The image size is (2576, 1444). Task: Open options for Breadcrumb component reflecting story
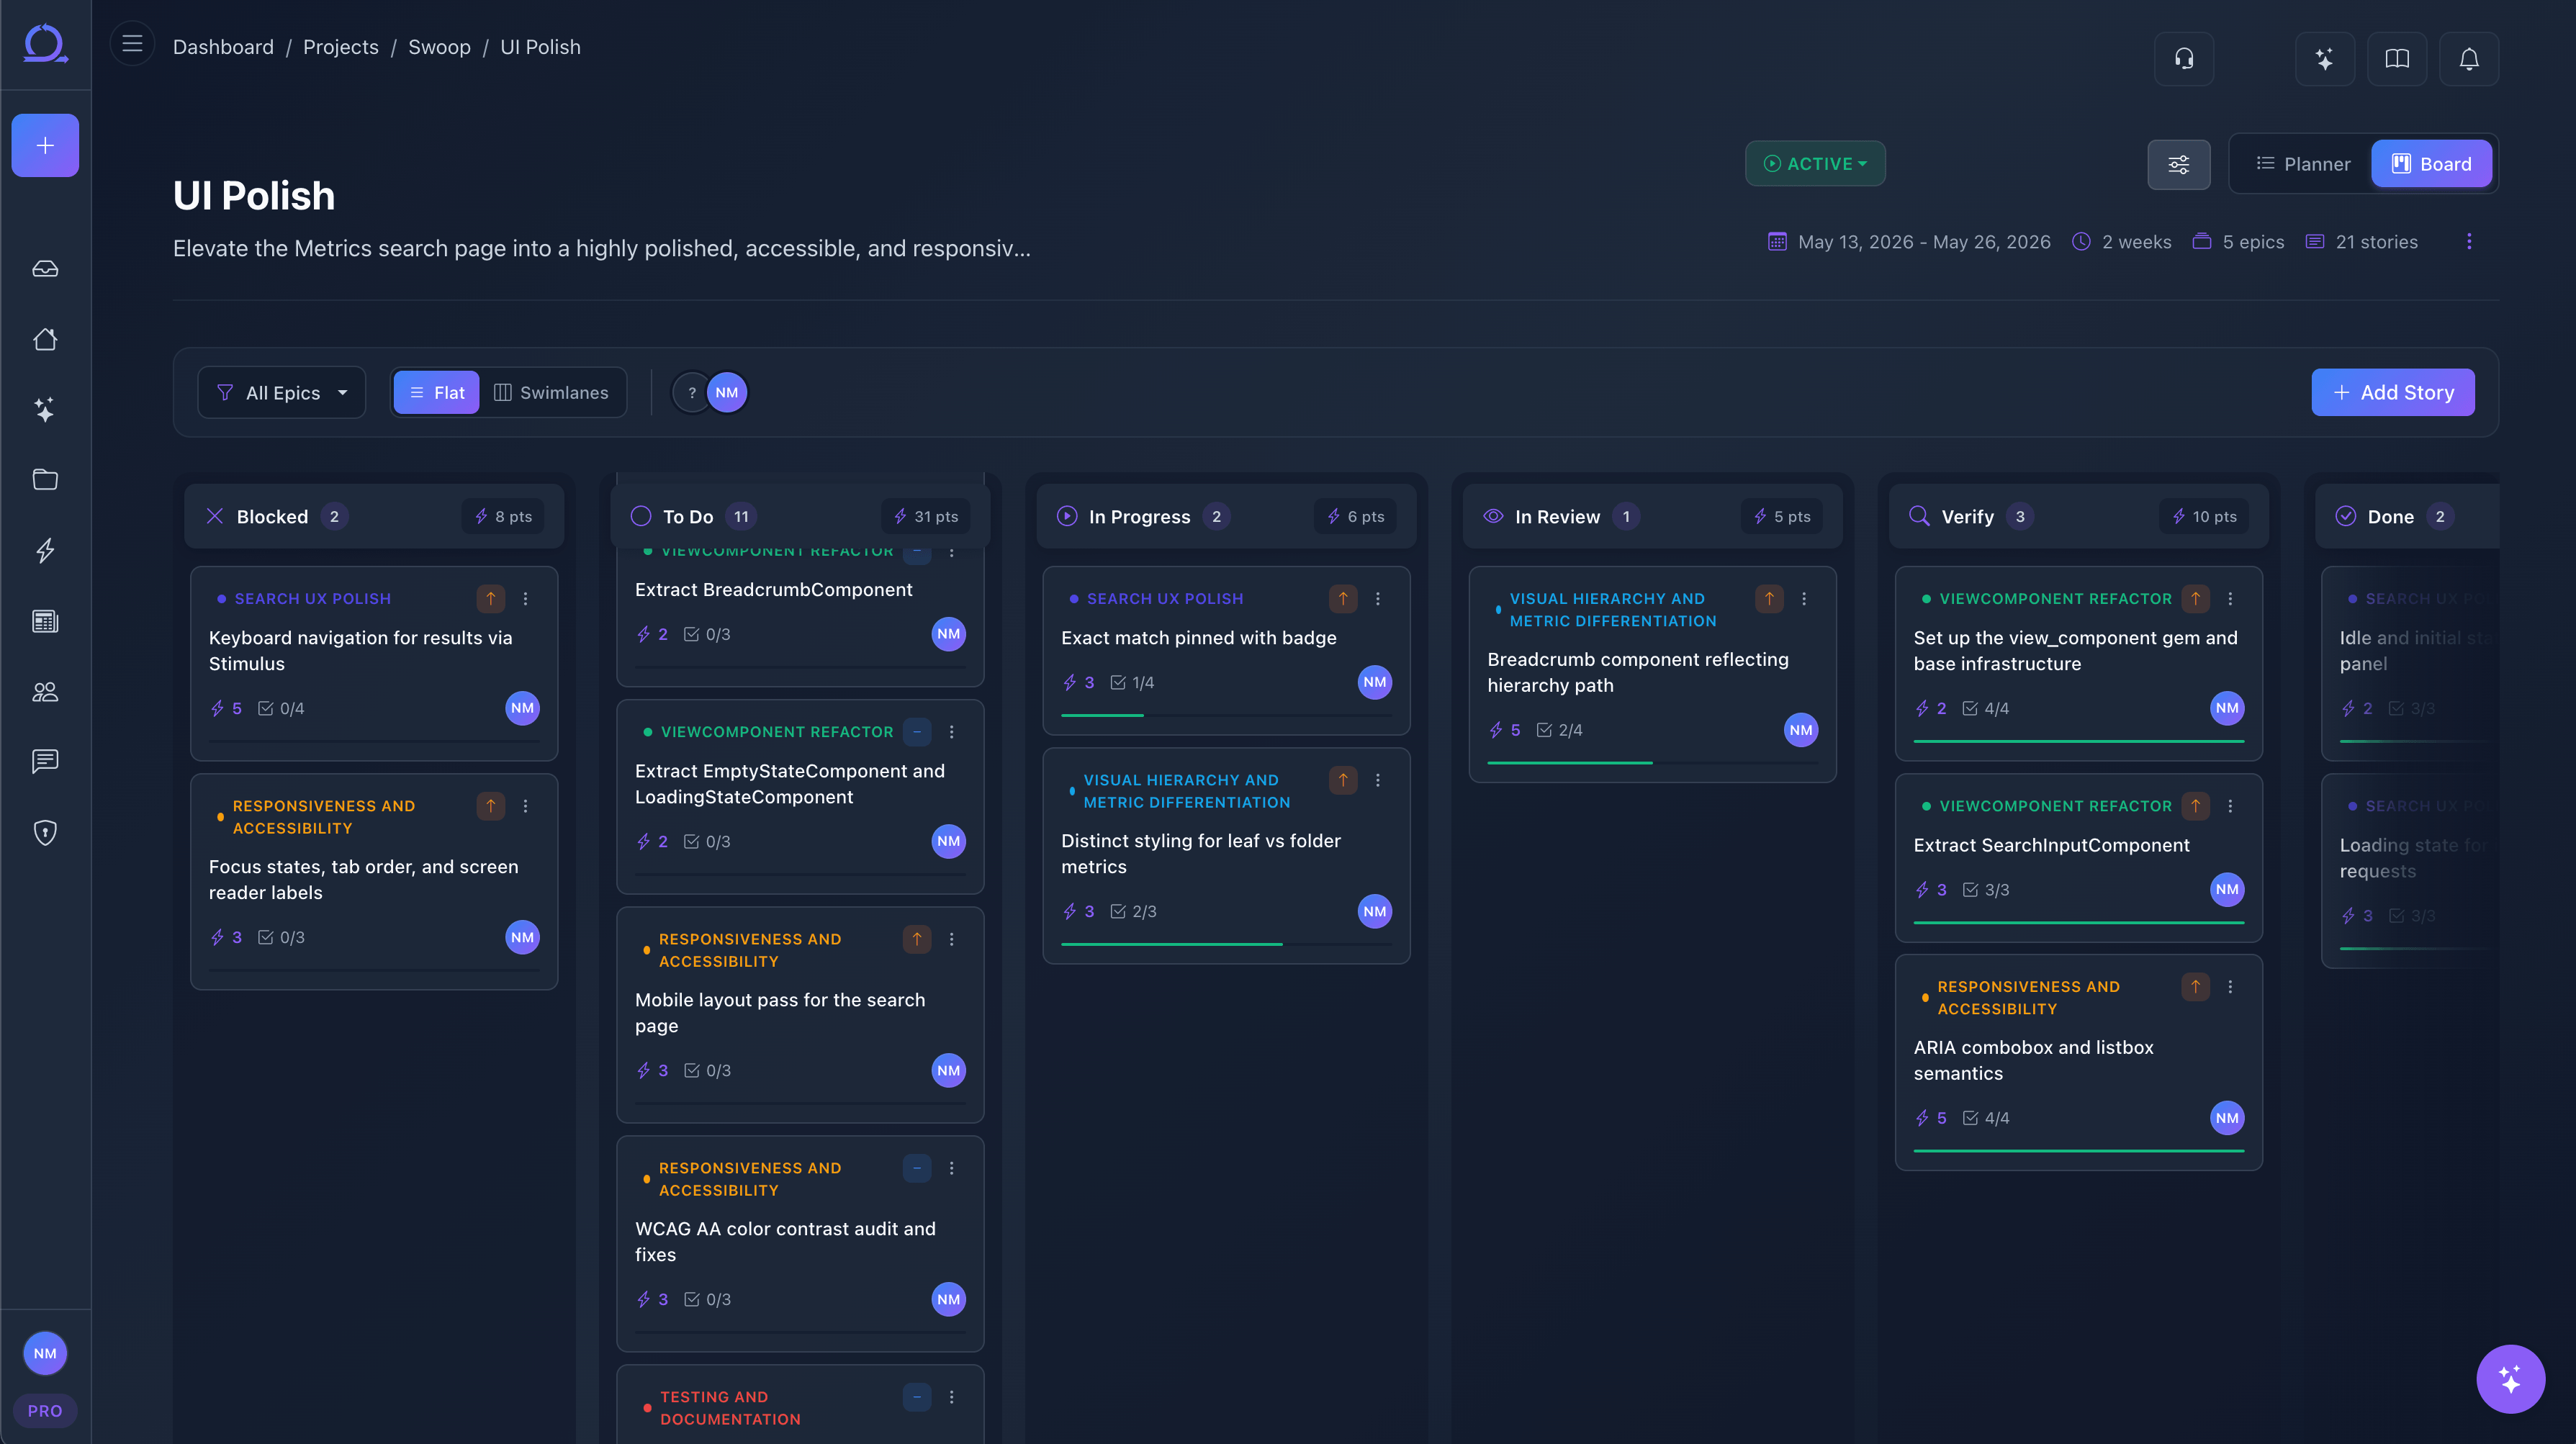click(1804, 599)
